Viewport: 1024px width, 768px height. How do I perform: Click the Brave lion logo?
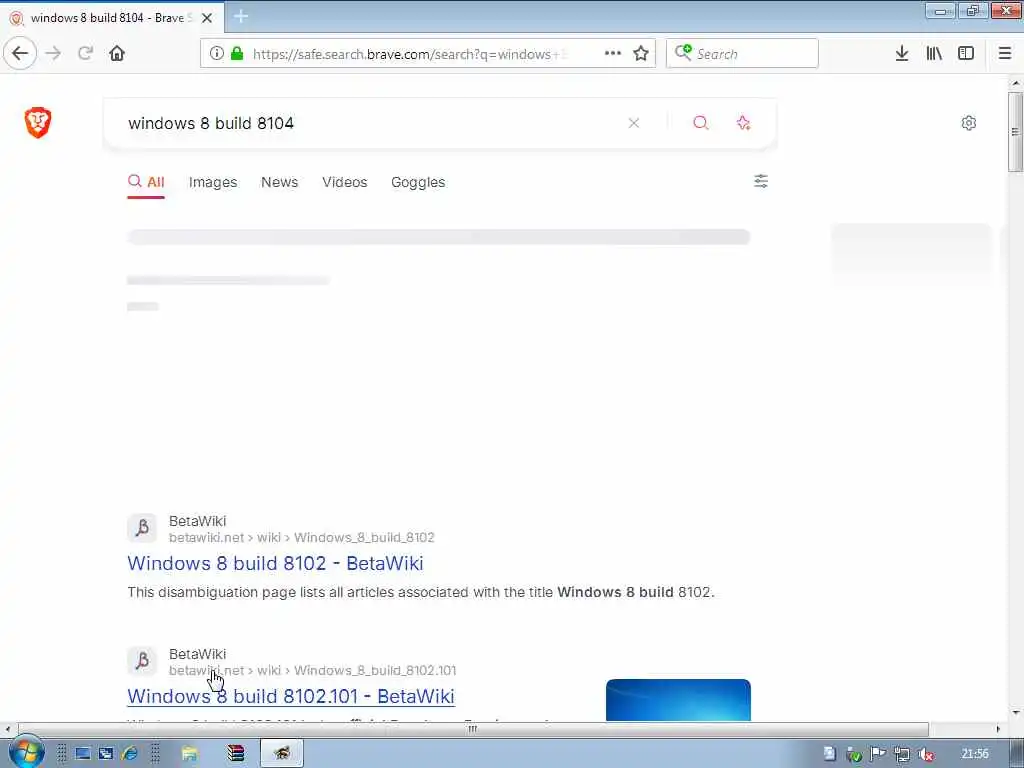[38, 122]
